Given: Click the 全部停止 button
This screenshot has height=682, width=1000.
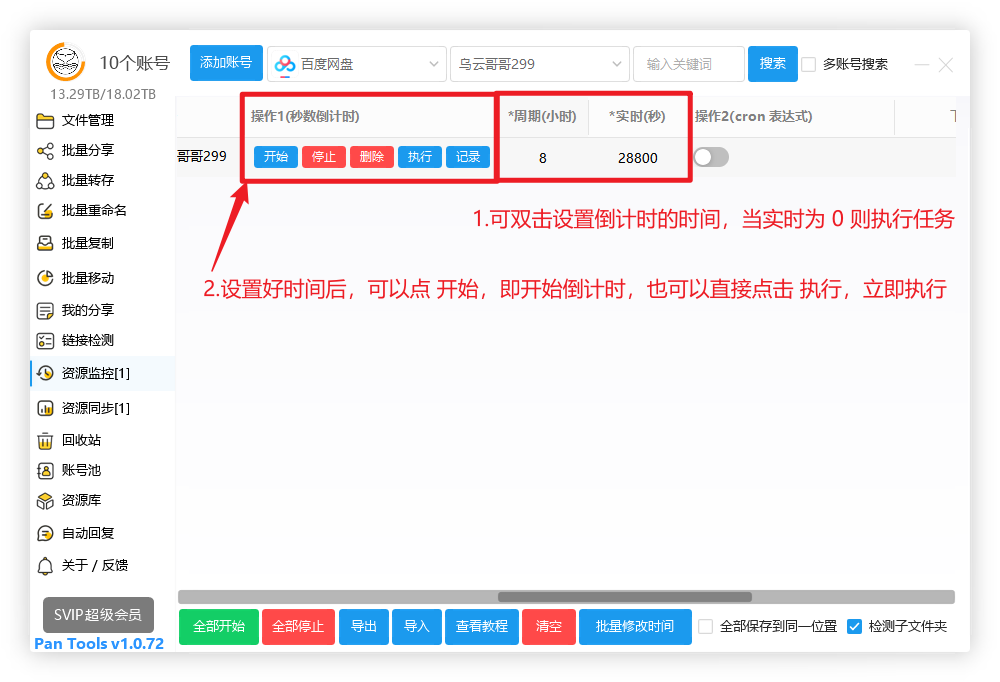Looking at the screenshot, I should coord(298,627).
